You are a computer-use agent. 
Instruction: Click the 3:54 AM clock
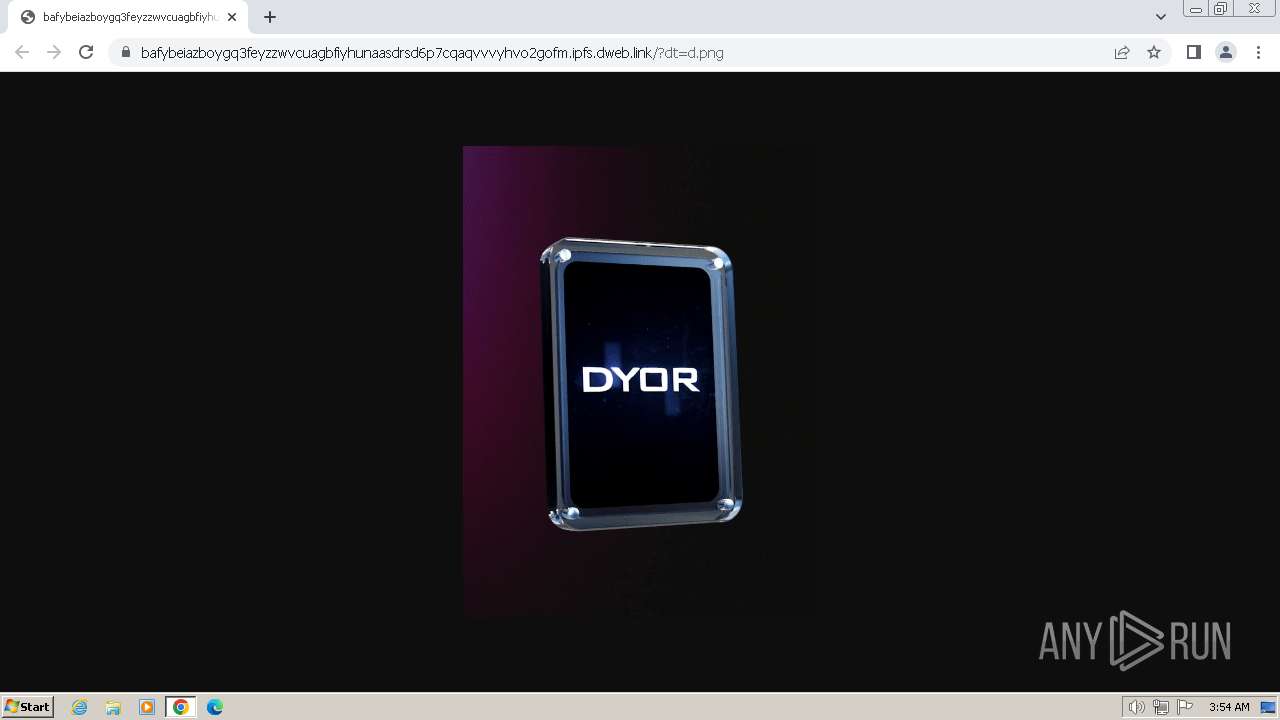(1229, 707)
